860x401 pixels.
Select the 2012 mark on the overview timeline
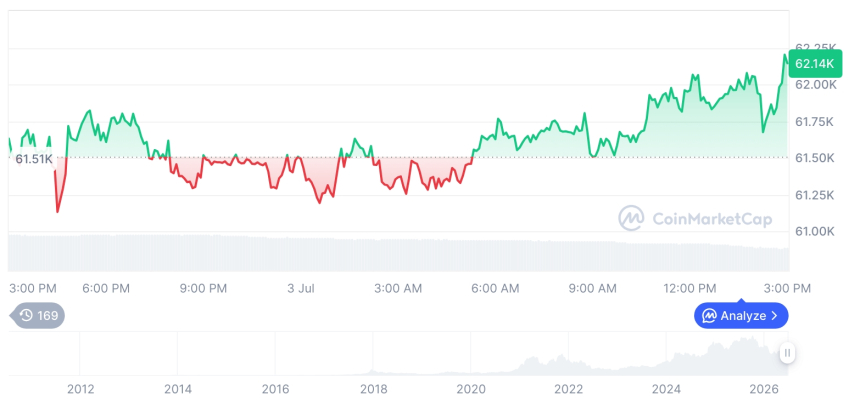click(81, 389)
